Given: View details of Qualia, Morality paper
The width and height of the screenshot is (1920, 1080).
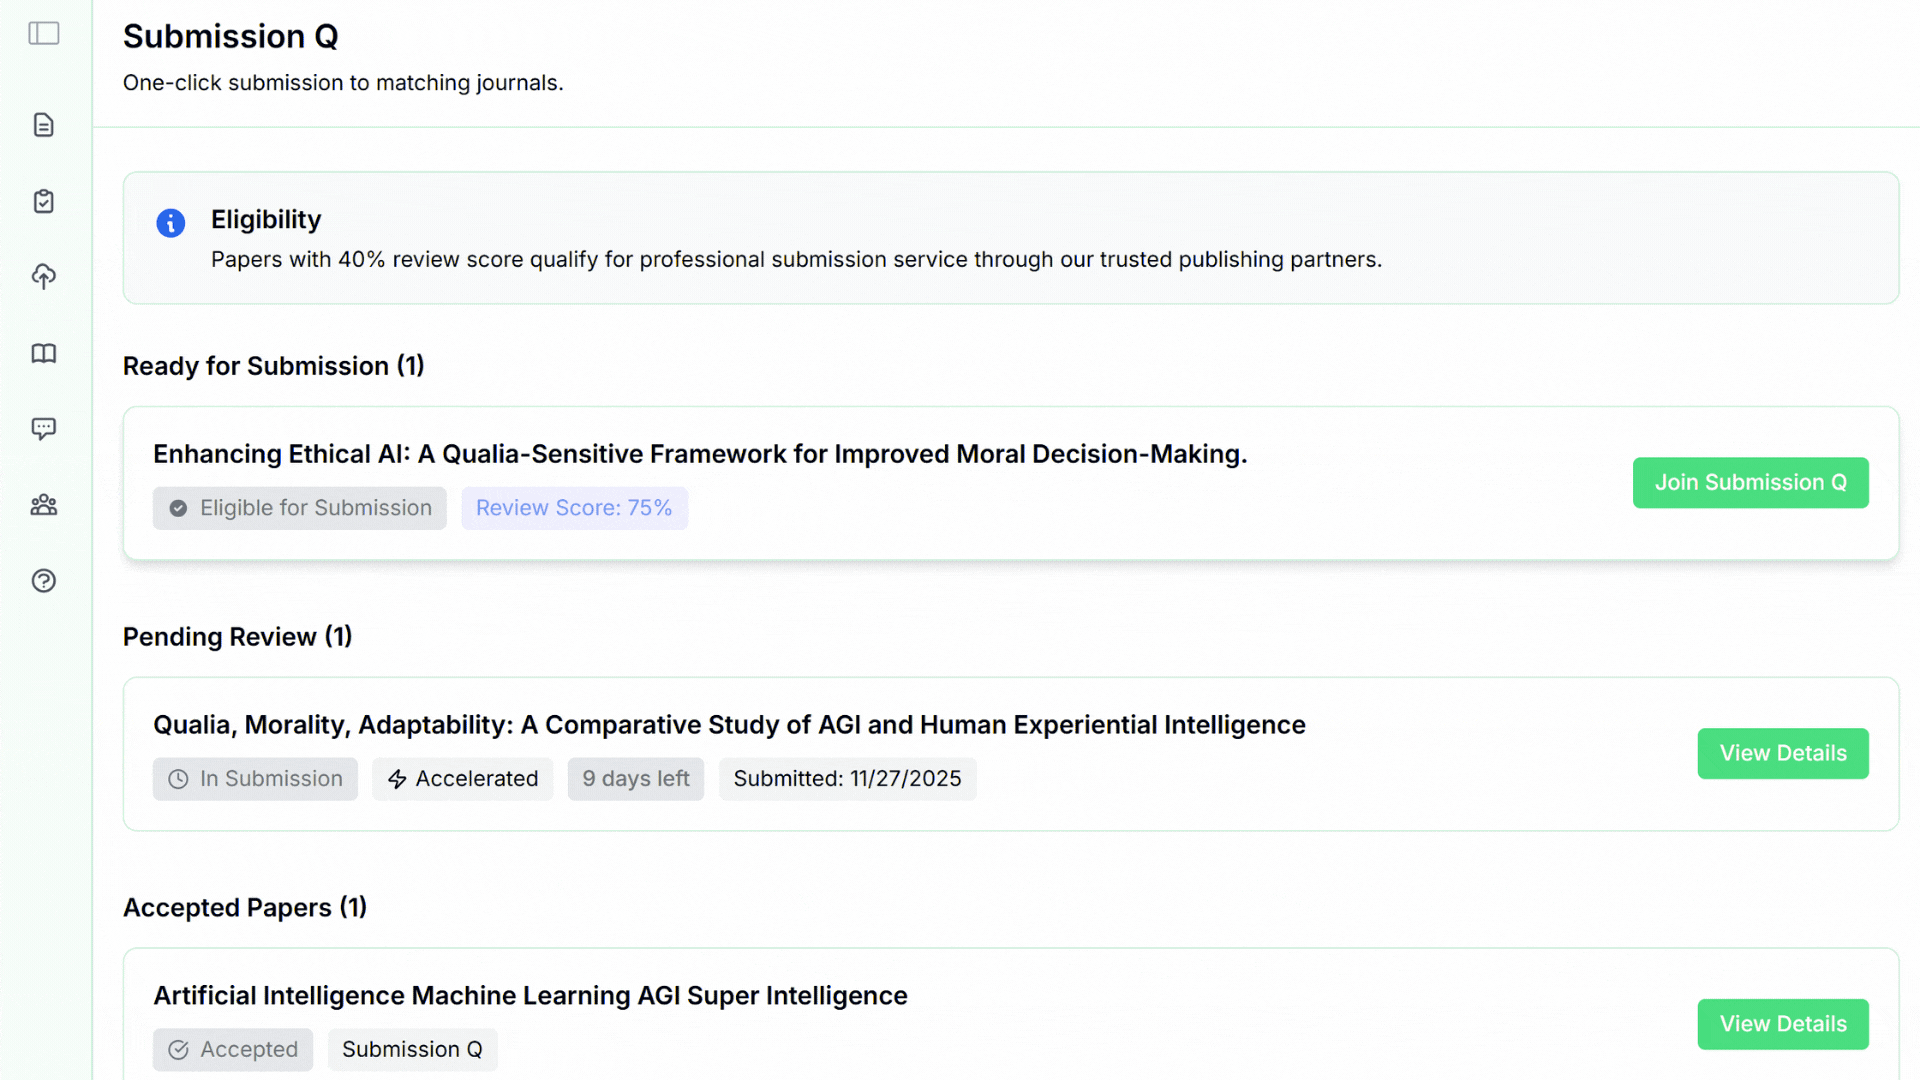Looking at the screenshot, I should 1782,754.
